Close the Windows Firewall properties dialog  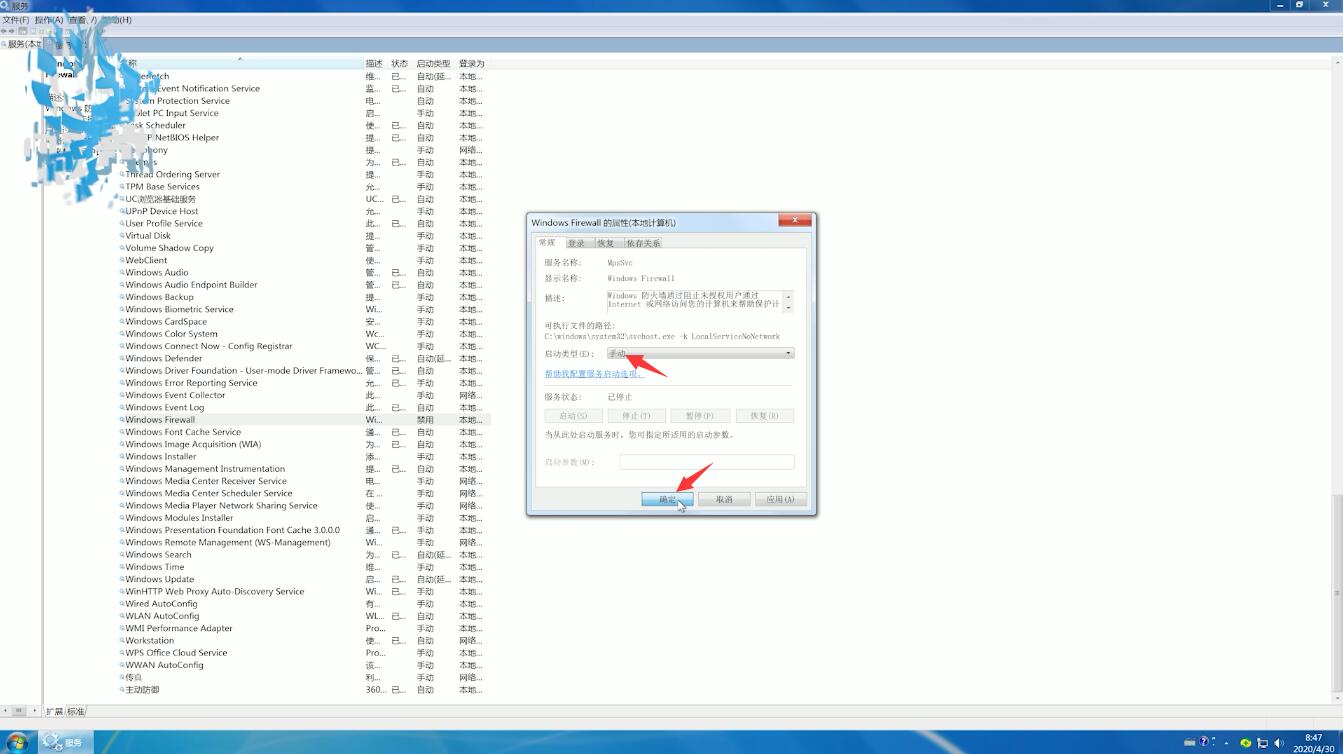tap(795, 221)
